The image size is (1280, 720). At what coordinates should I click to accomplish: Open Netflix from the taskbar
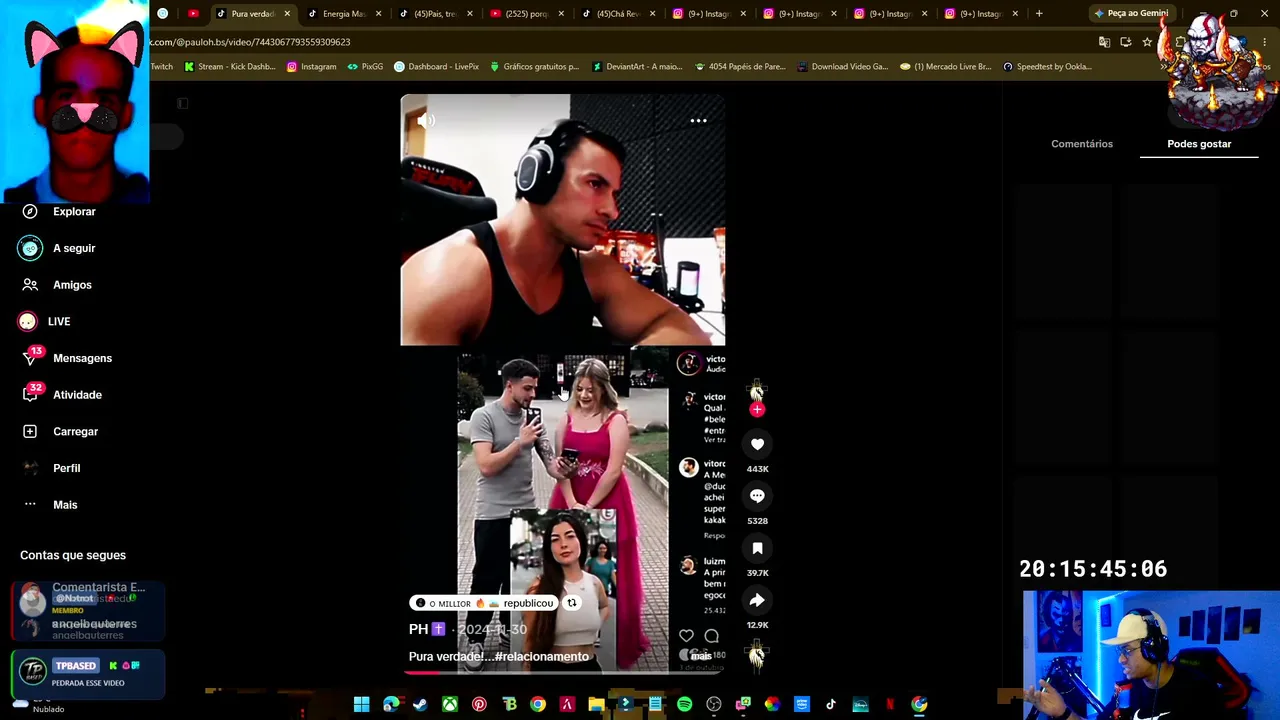(x=889, y=705)
